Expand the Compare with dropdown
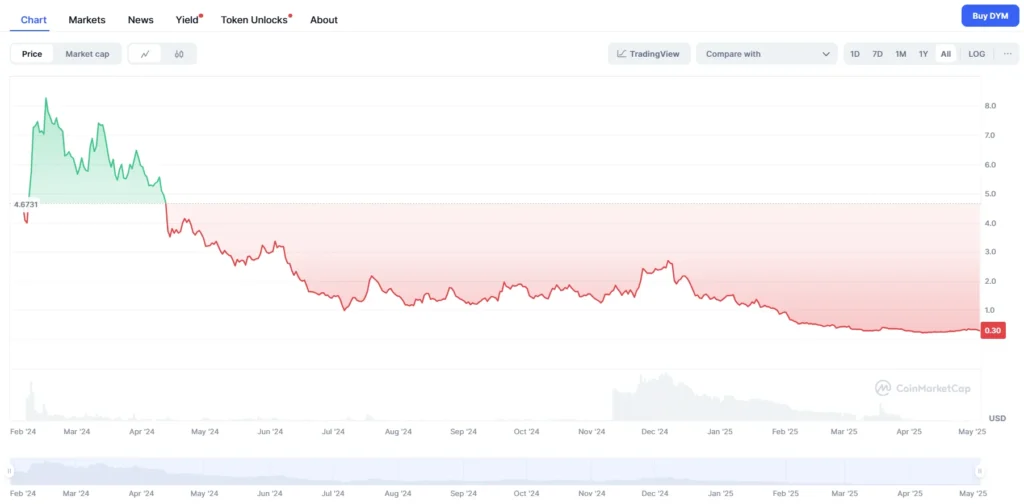1024x504 pixels. pyautogui.click(x=767, y=54)
